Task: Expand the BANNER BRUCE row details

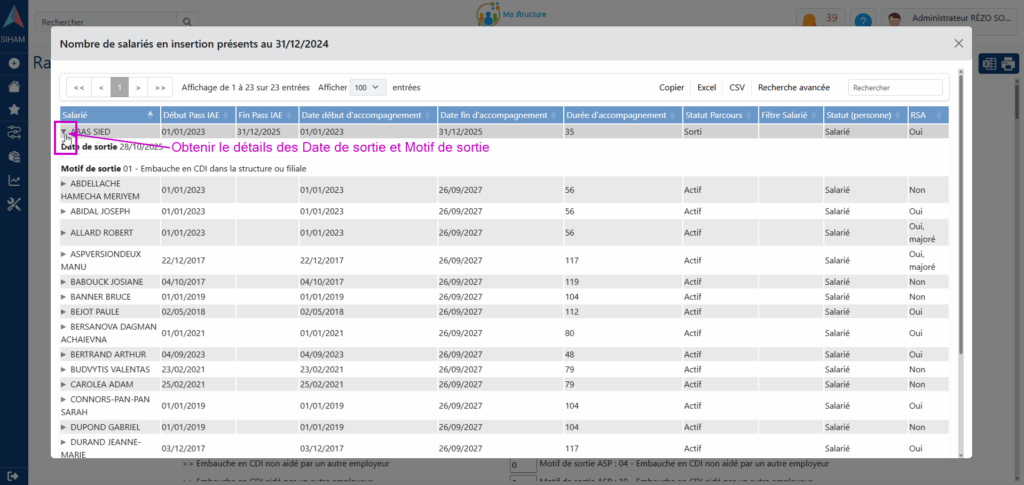Action: pyautogui.click(x=64, y=297)
